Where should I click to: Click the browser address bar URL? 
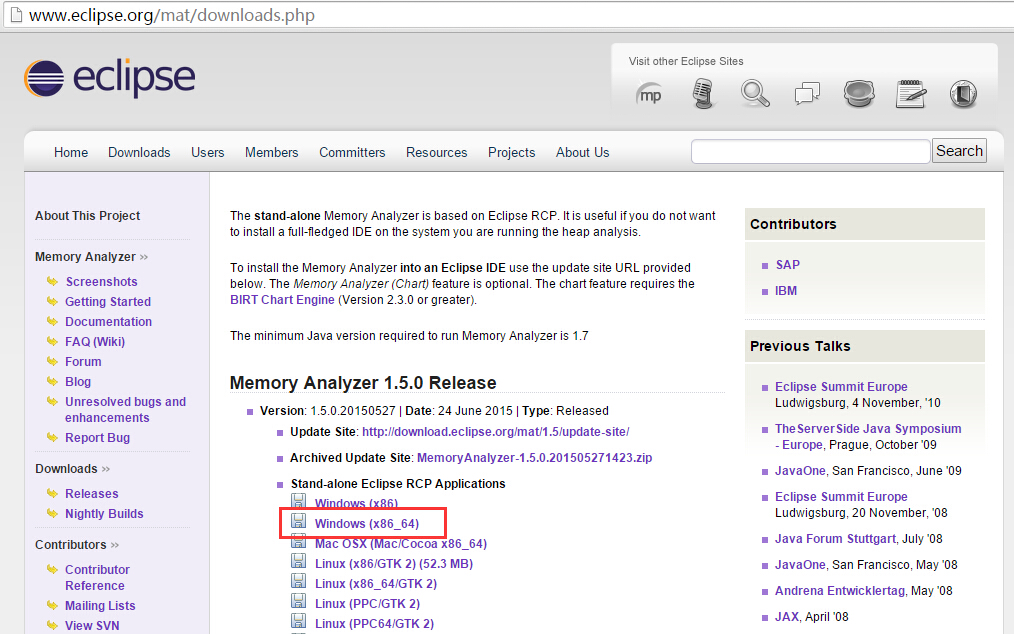coord(172,15)
